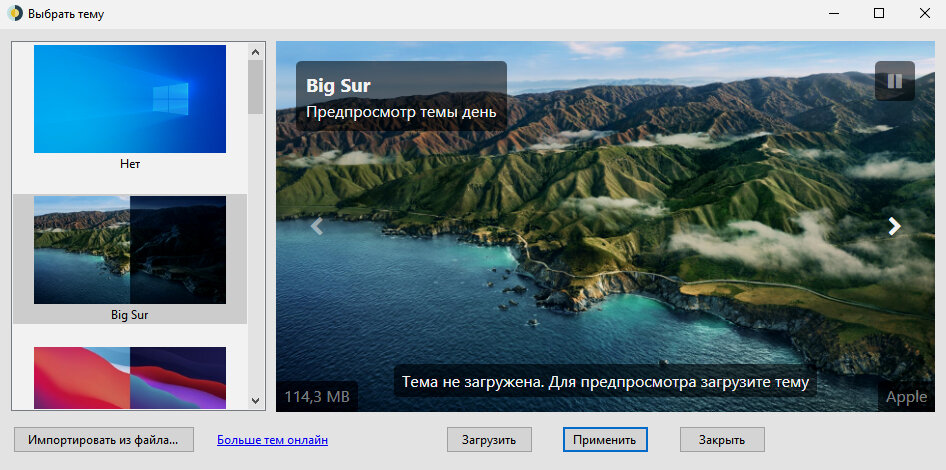Select the colorful abstract theme thumbnail below Big Sur
Screen dimensions: 946x470
[x=130, y=378]
